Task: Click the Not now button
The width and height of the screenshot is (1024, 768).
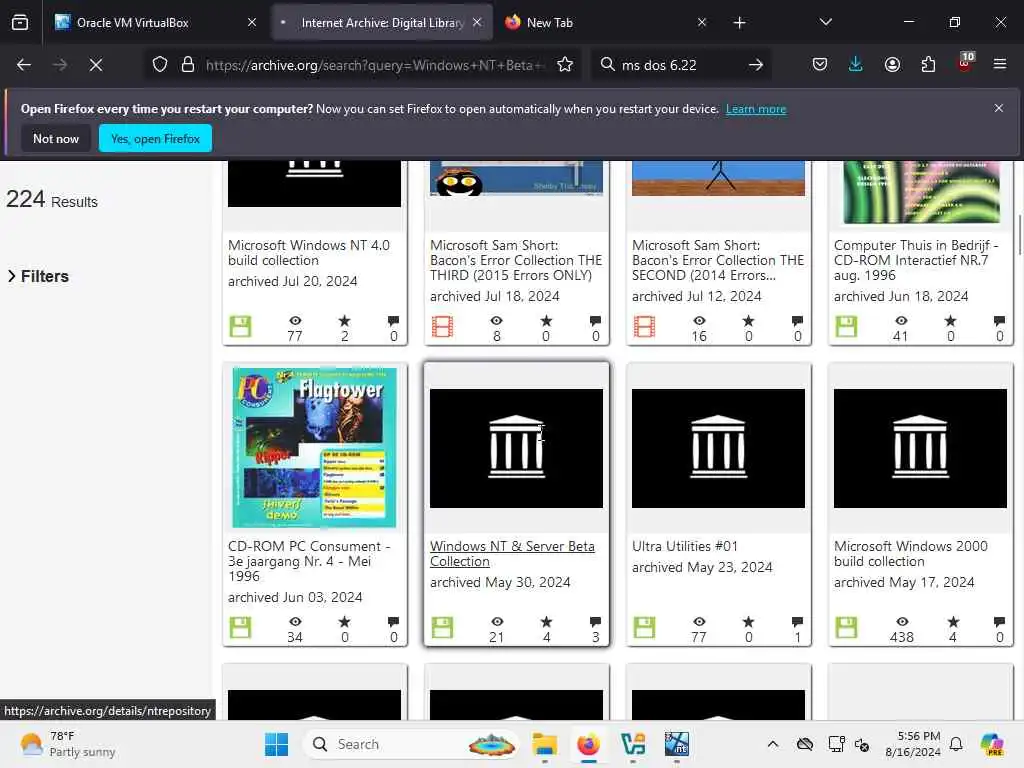Action: (x=56, y=138)
